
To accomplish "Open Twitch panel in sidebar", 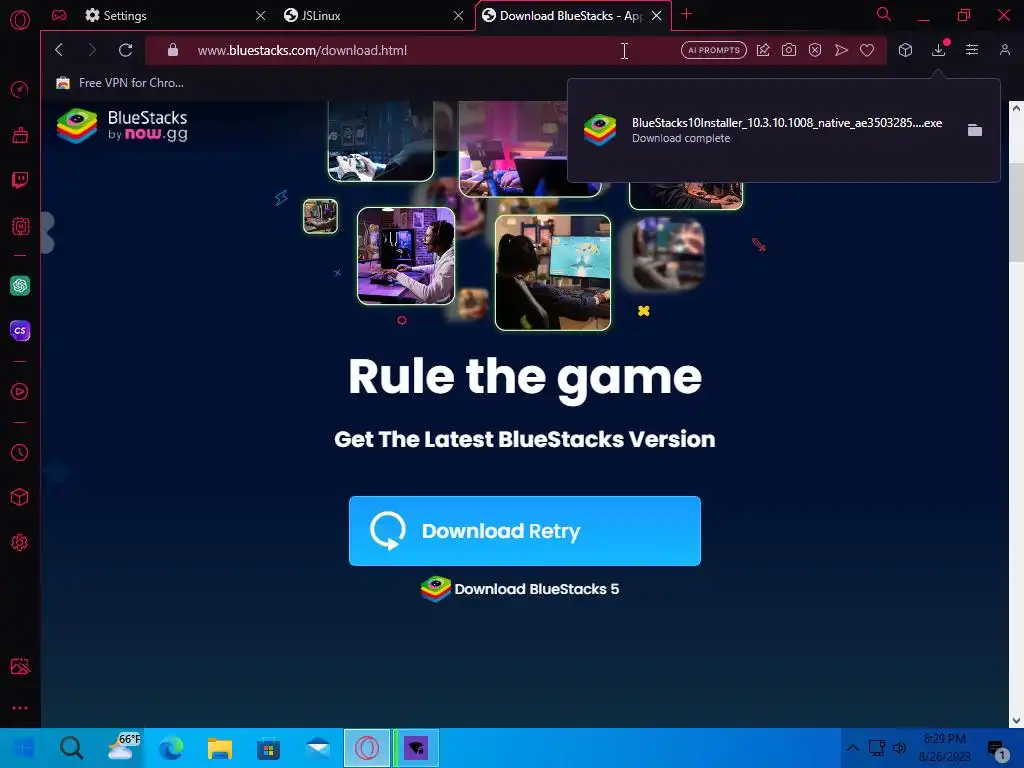I will [x=20, y=180].
